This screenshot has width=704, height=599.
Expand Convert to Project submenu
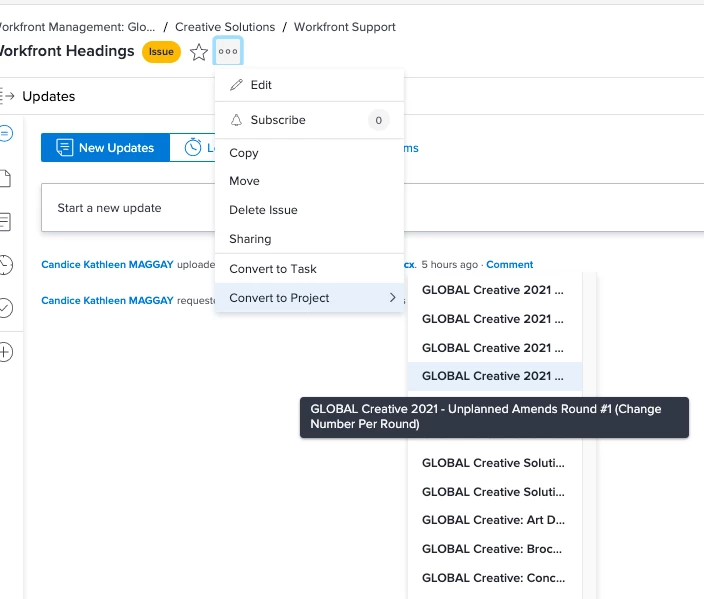pos(309,298)
